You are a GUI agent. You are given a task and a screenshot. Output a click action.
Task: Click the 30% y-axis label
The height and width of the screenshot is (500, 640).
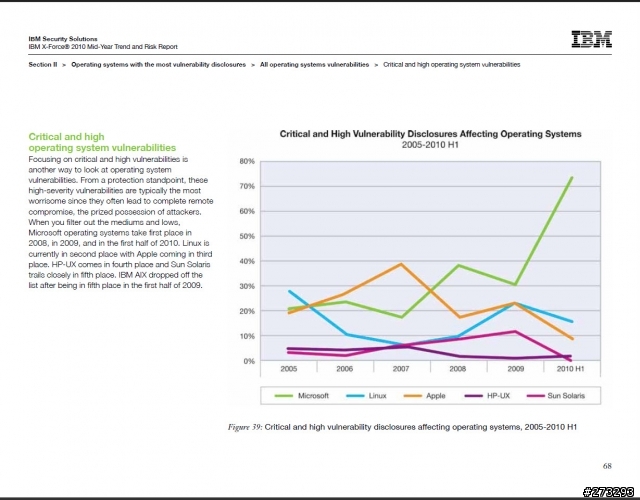(247, 286)
